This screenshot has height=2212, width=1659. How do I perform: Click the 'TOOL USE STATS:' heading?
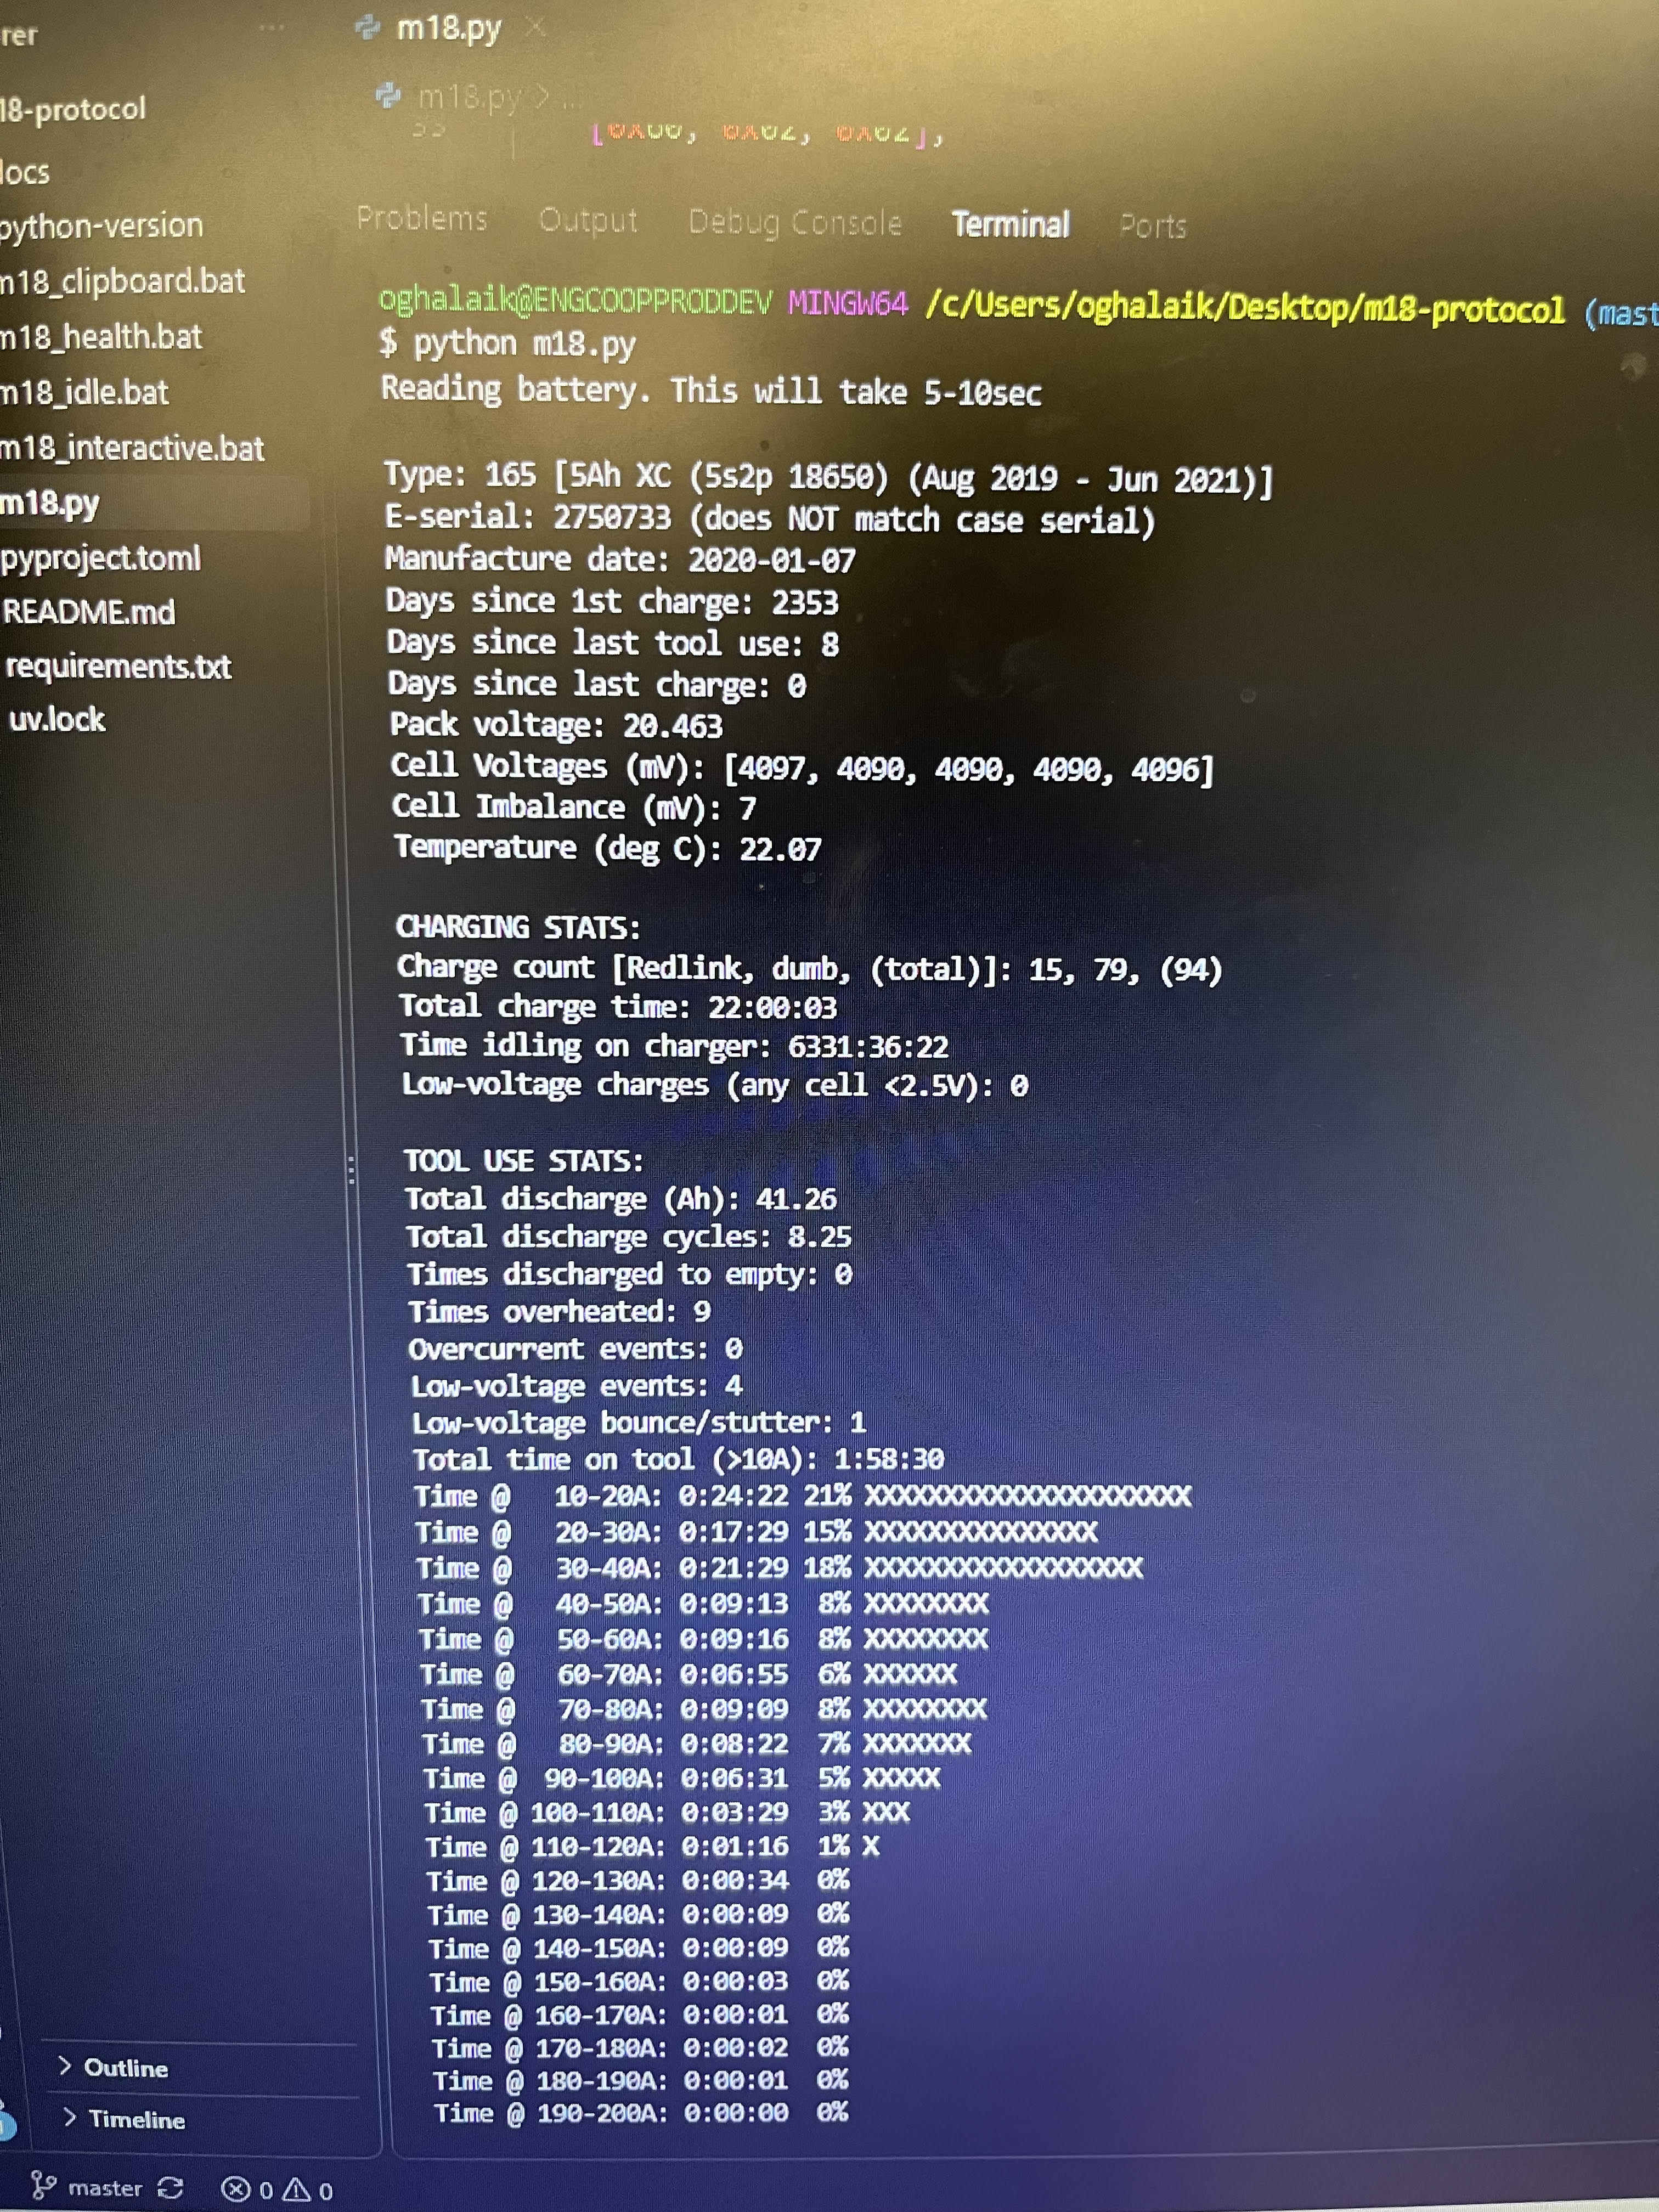pyautogui.click(x=524, y=1161)
